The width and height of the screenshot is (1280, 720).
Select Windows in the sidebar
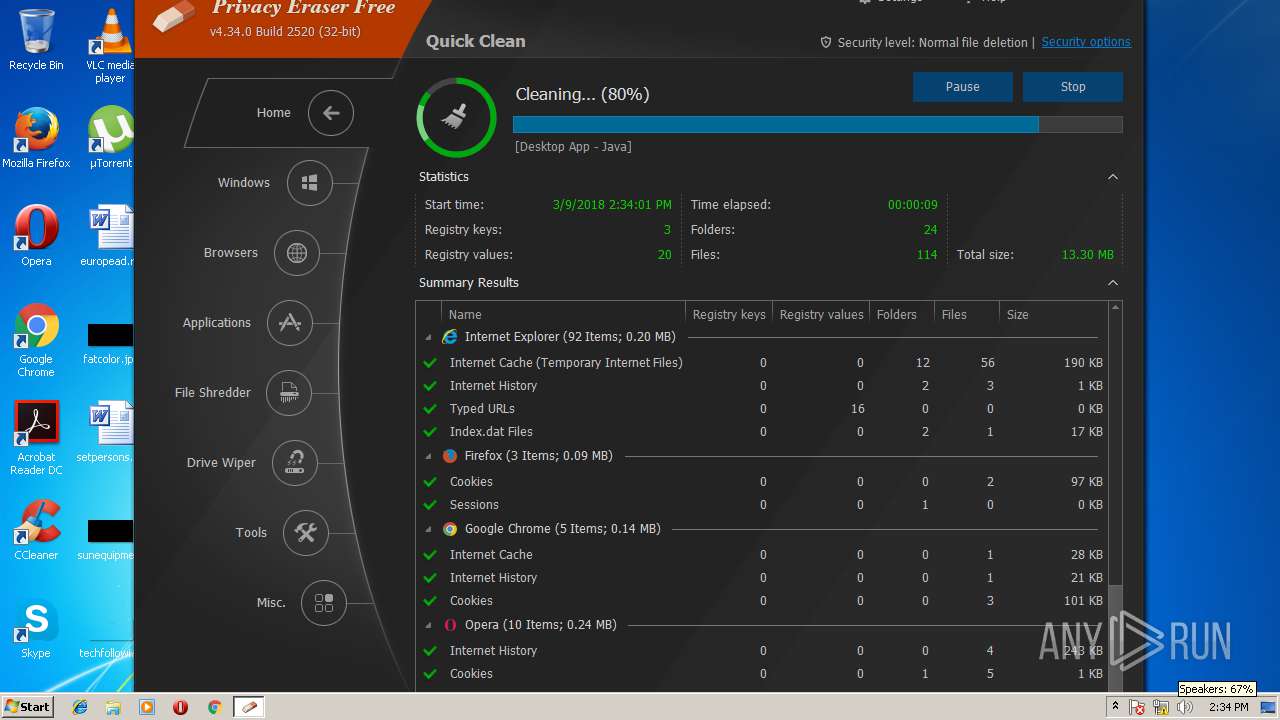pyautogui.click(x=244, y=183)
